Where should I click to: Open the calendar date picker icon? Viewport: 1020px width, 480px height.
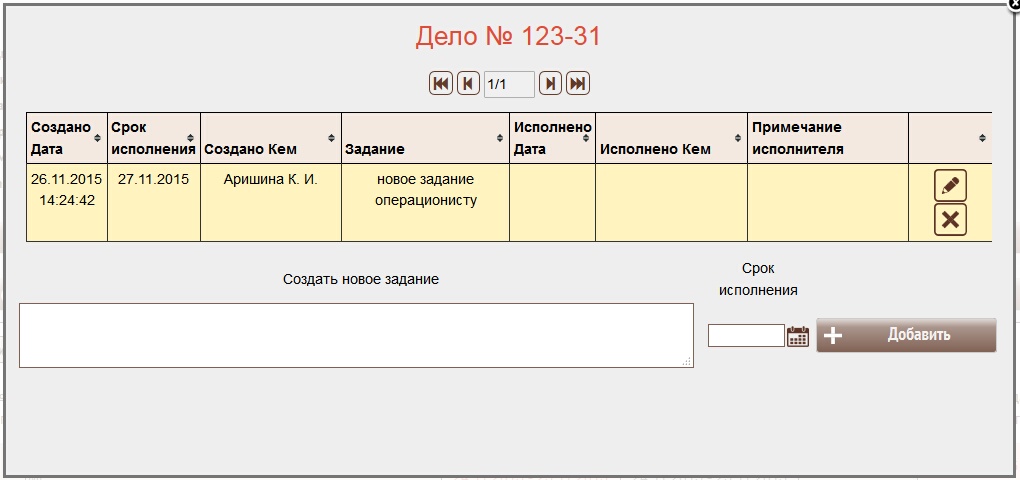[798, 336]
